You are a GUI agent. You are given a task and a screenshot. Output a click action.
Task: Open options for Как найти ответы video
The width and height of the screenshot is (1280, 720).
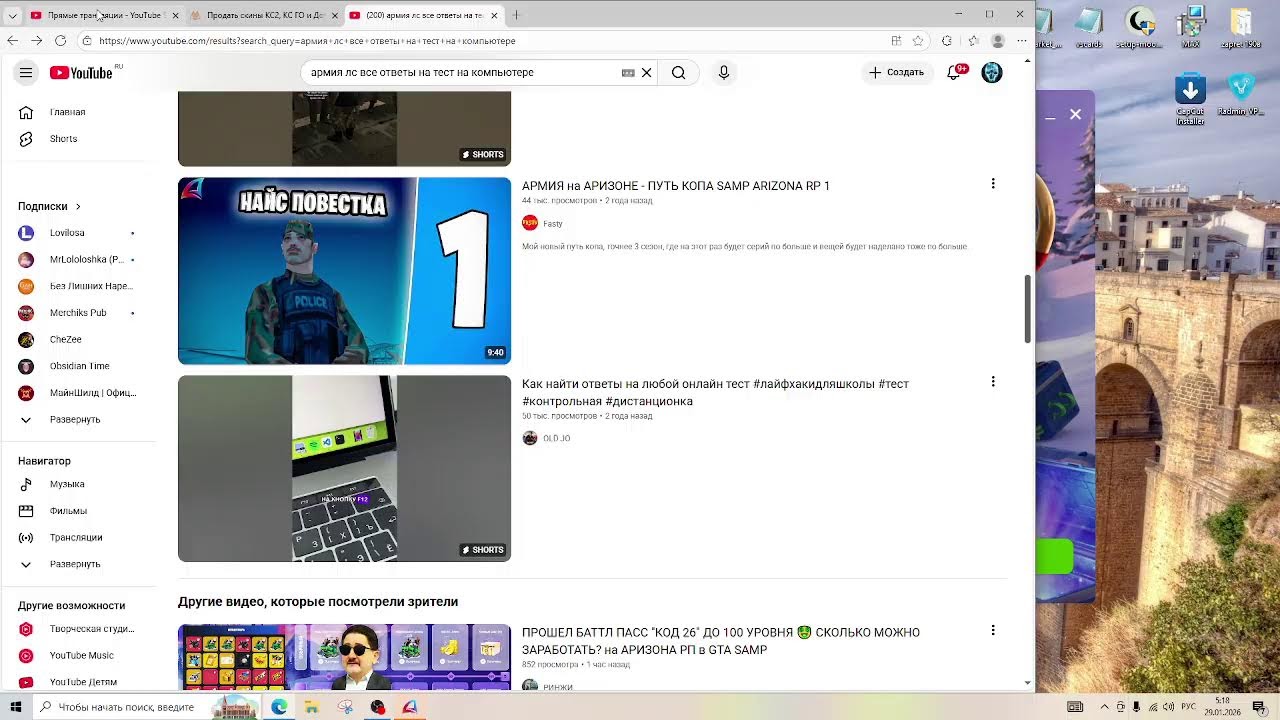[x=993, y=382]
